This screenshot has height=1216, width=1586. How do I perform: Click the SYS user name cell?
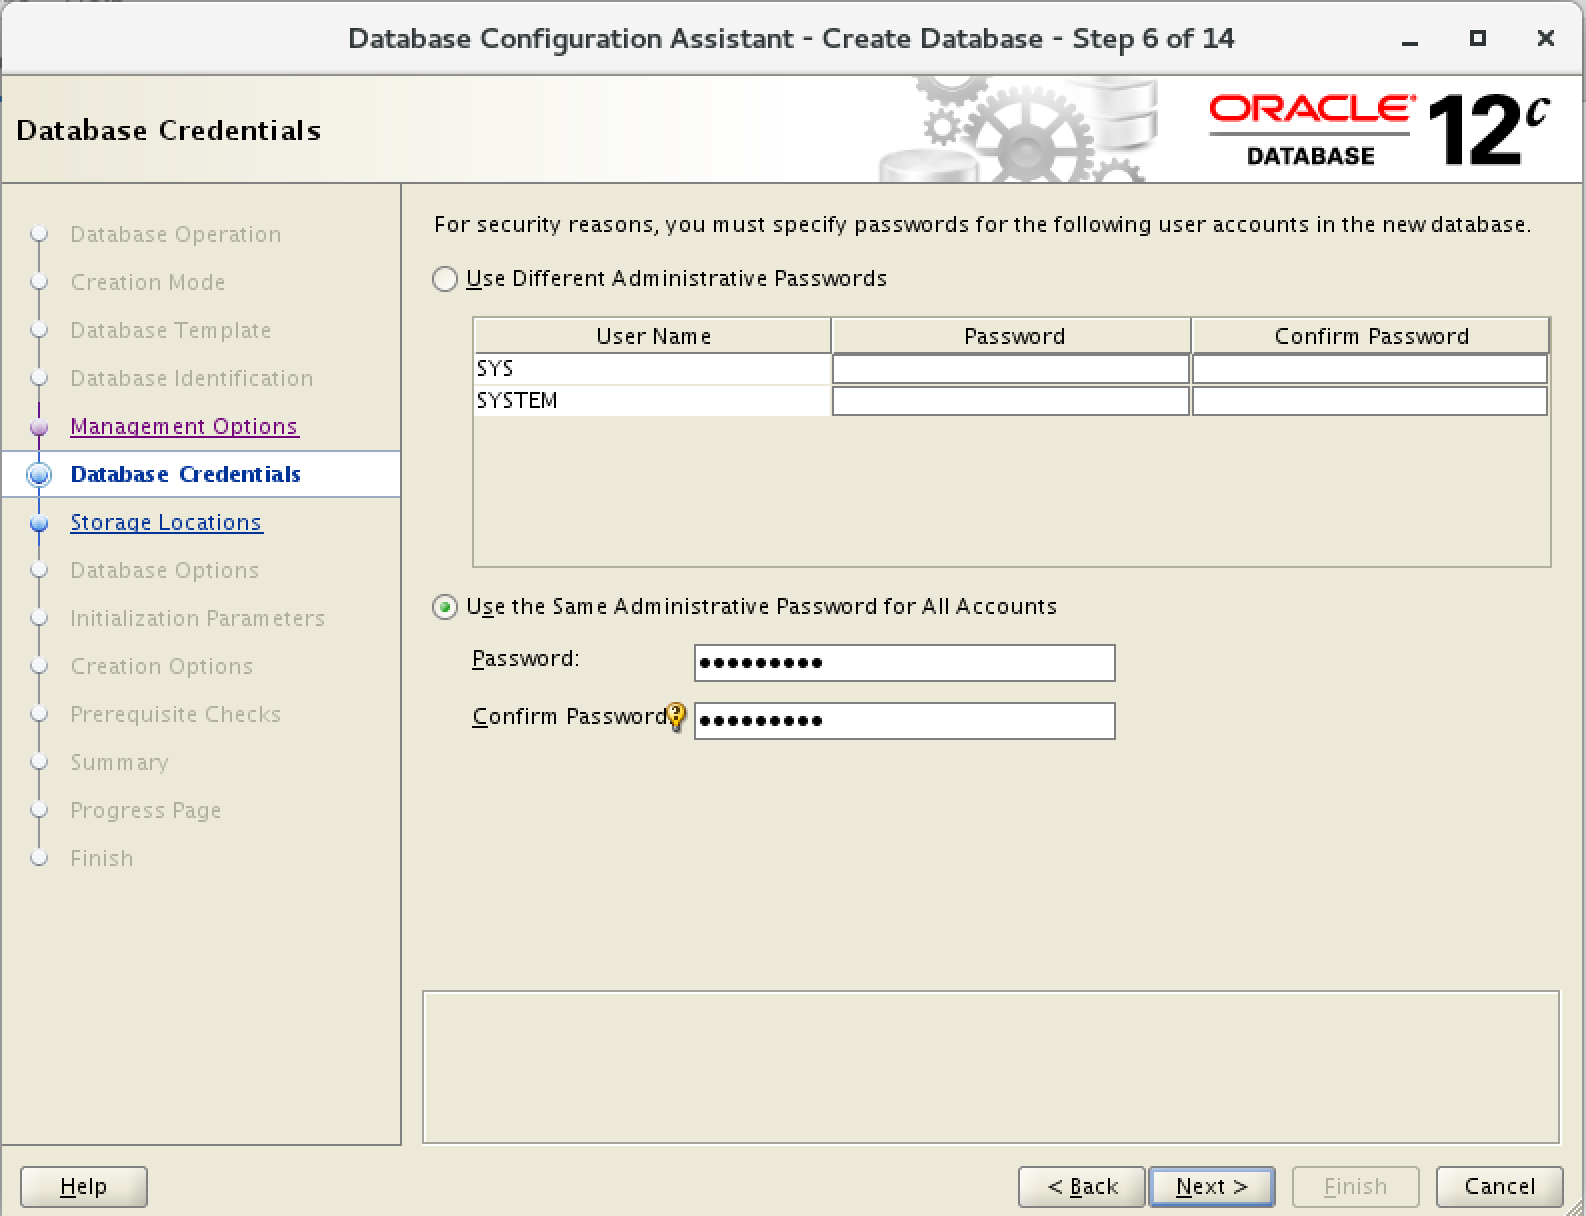coord(652,369)
